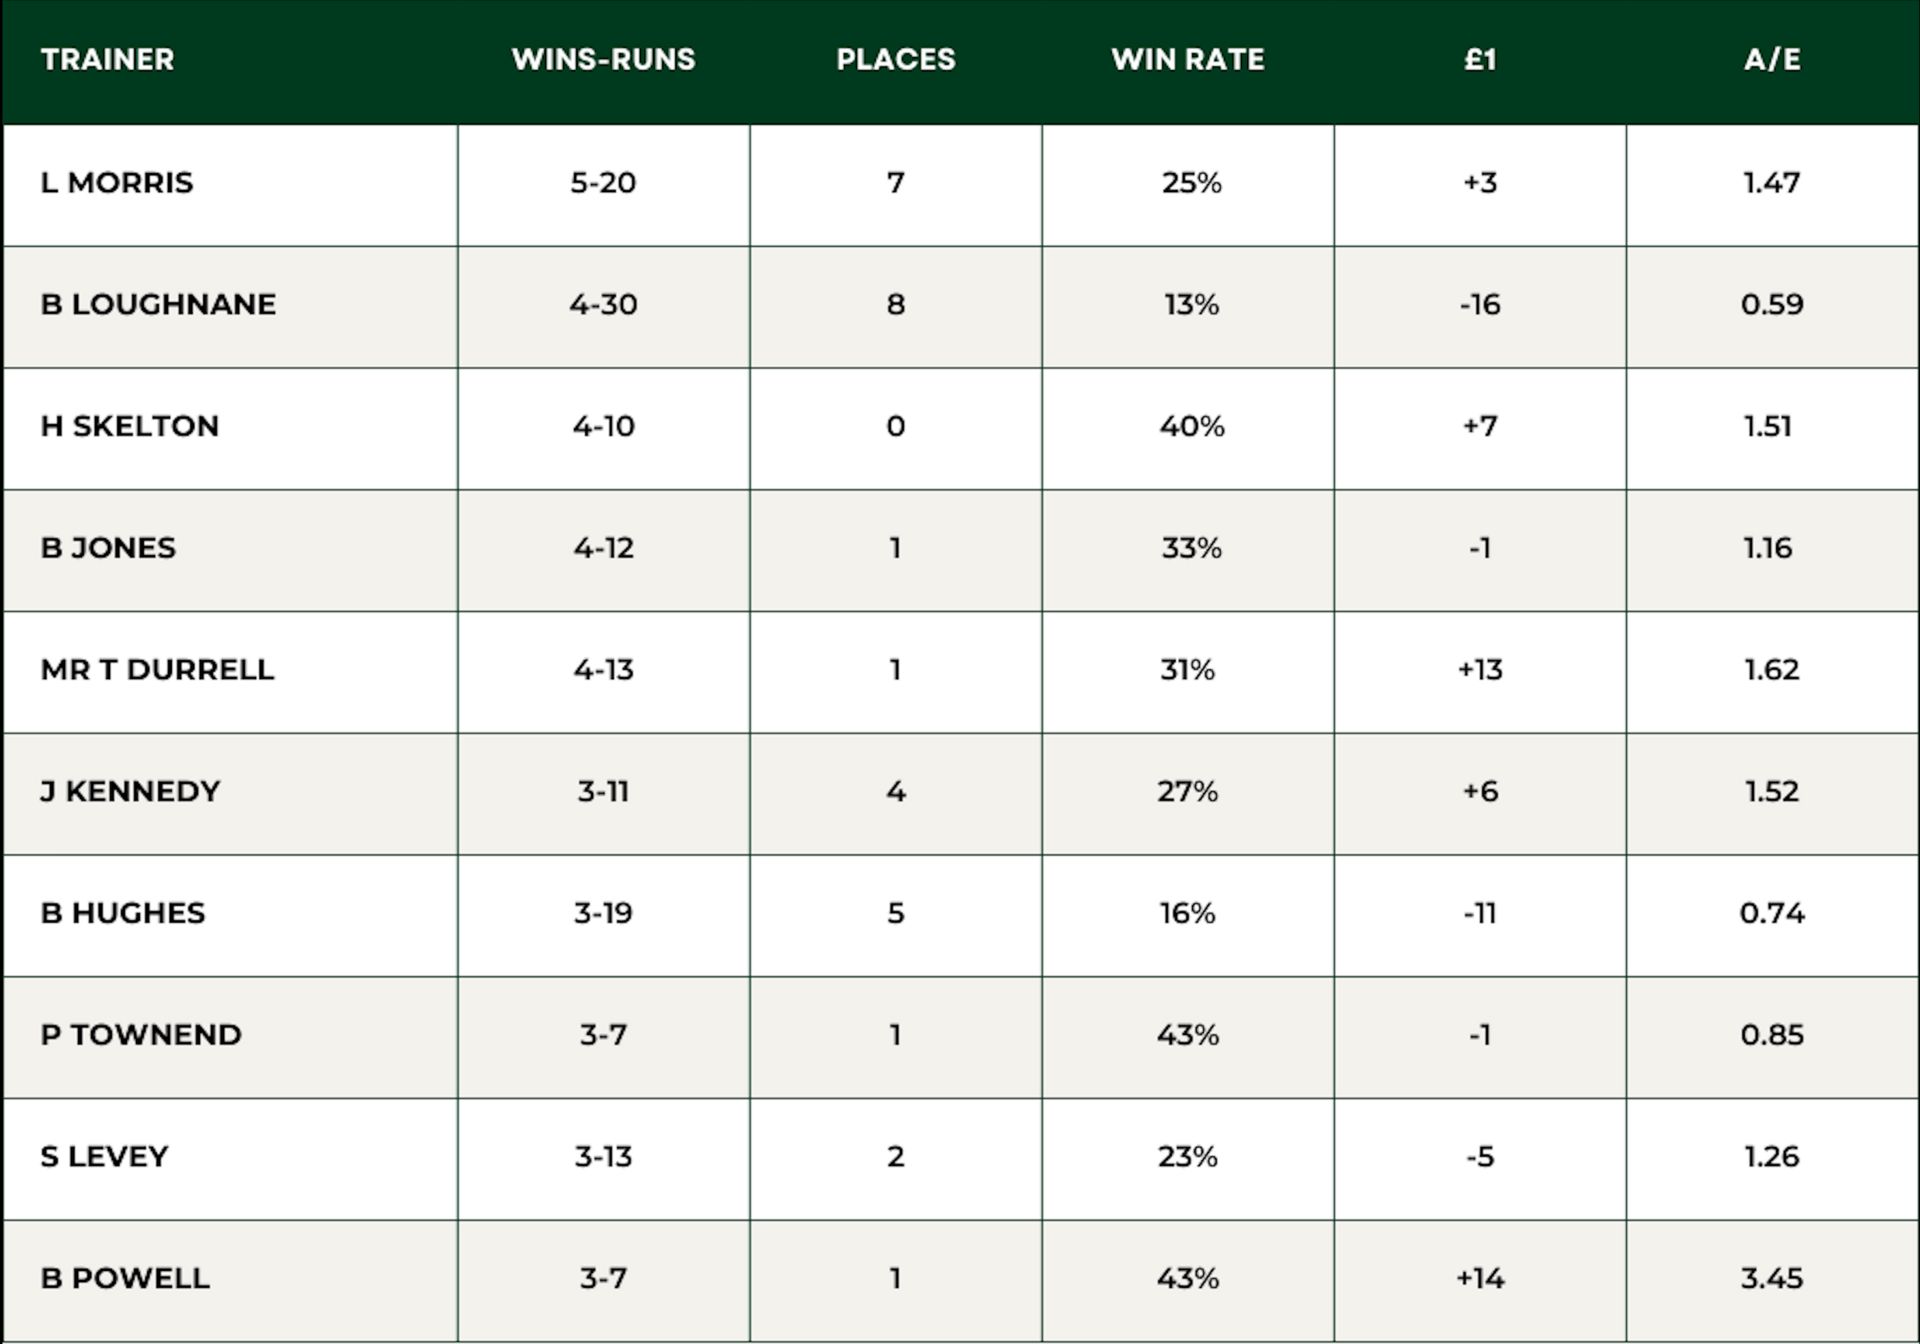Select the 4-30 wins-runs cell
Screen dimensions: 1920x1344
pos(603,304)
